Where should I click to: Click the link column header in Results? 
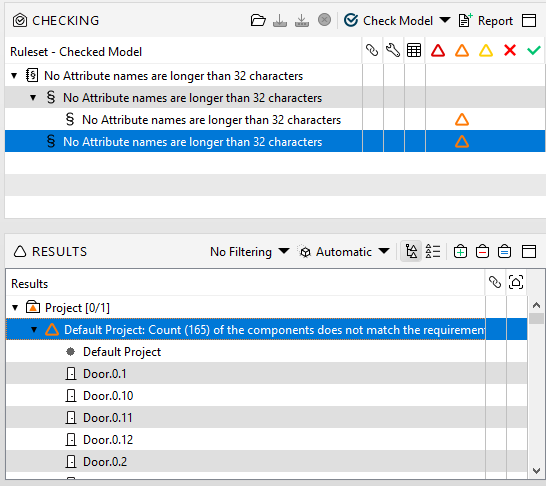tap(495, 282)
